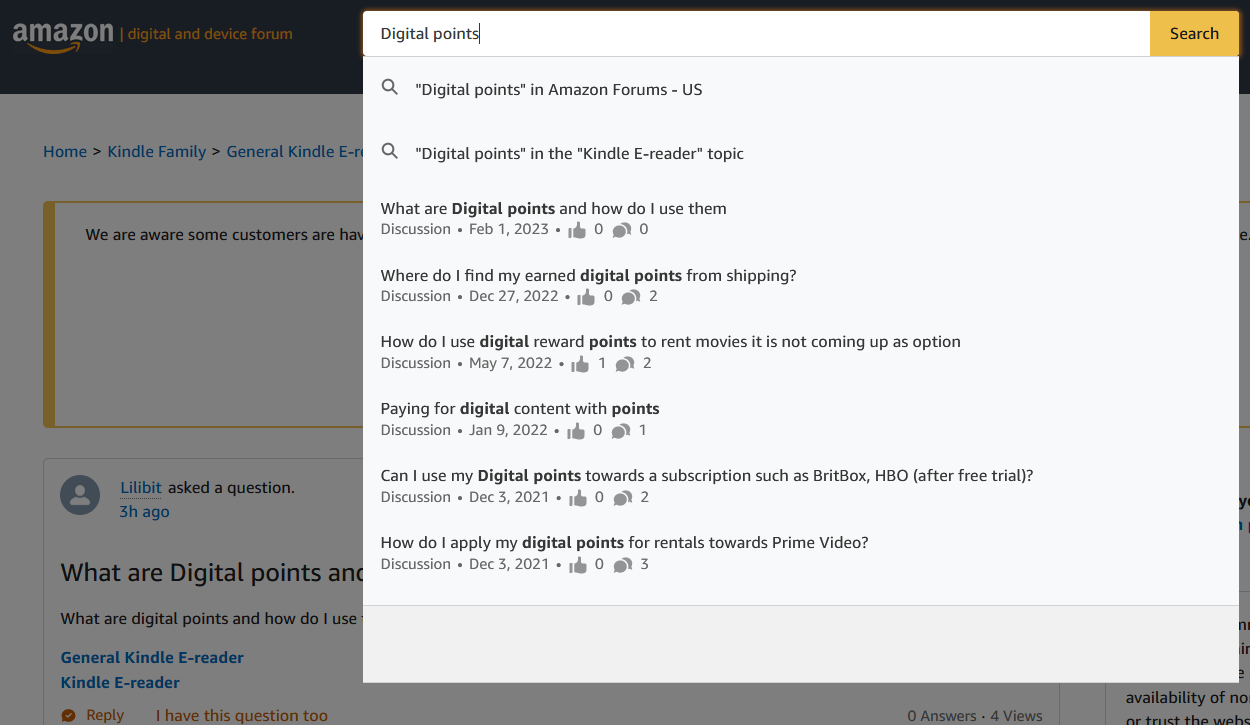The height and width of the screenshot is (725, 1250).
Task: Click thumbs-up icon on "What are Digital points" result
Action: (x=578, y=229)
